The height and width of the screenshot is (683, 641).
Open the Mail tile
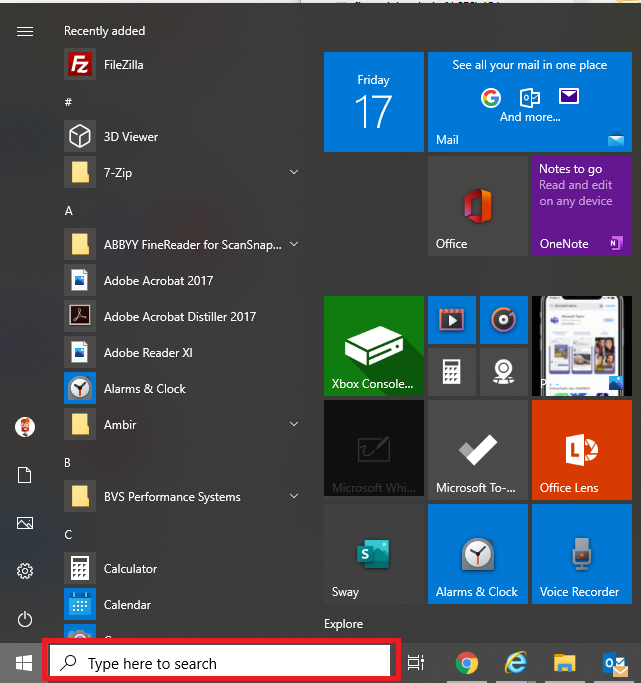click(530, 102)
